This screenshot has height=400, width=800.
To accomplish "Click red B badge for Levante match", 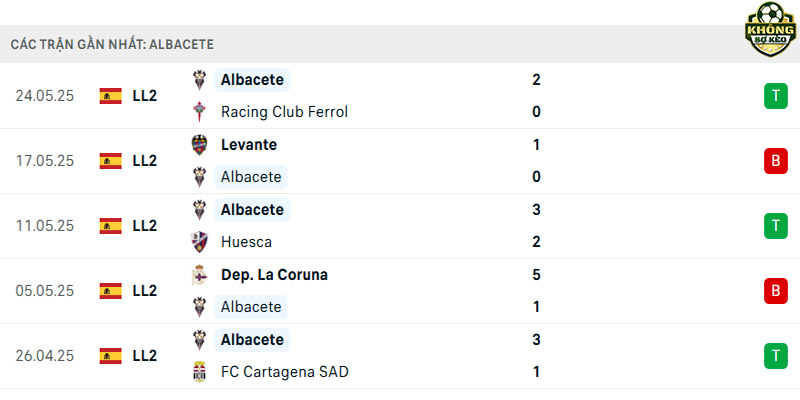I will (x=776, y=161).
